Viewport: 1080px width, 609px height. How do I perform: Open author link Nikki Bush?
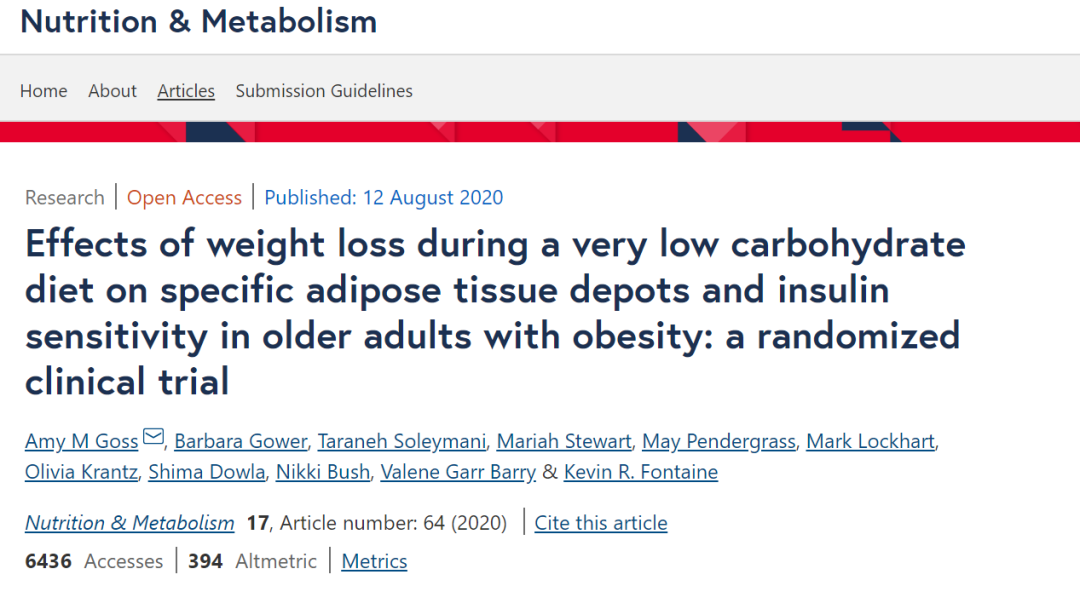tap(323, 472)
